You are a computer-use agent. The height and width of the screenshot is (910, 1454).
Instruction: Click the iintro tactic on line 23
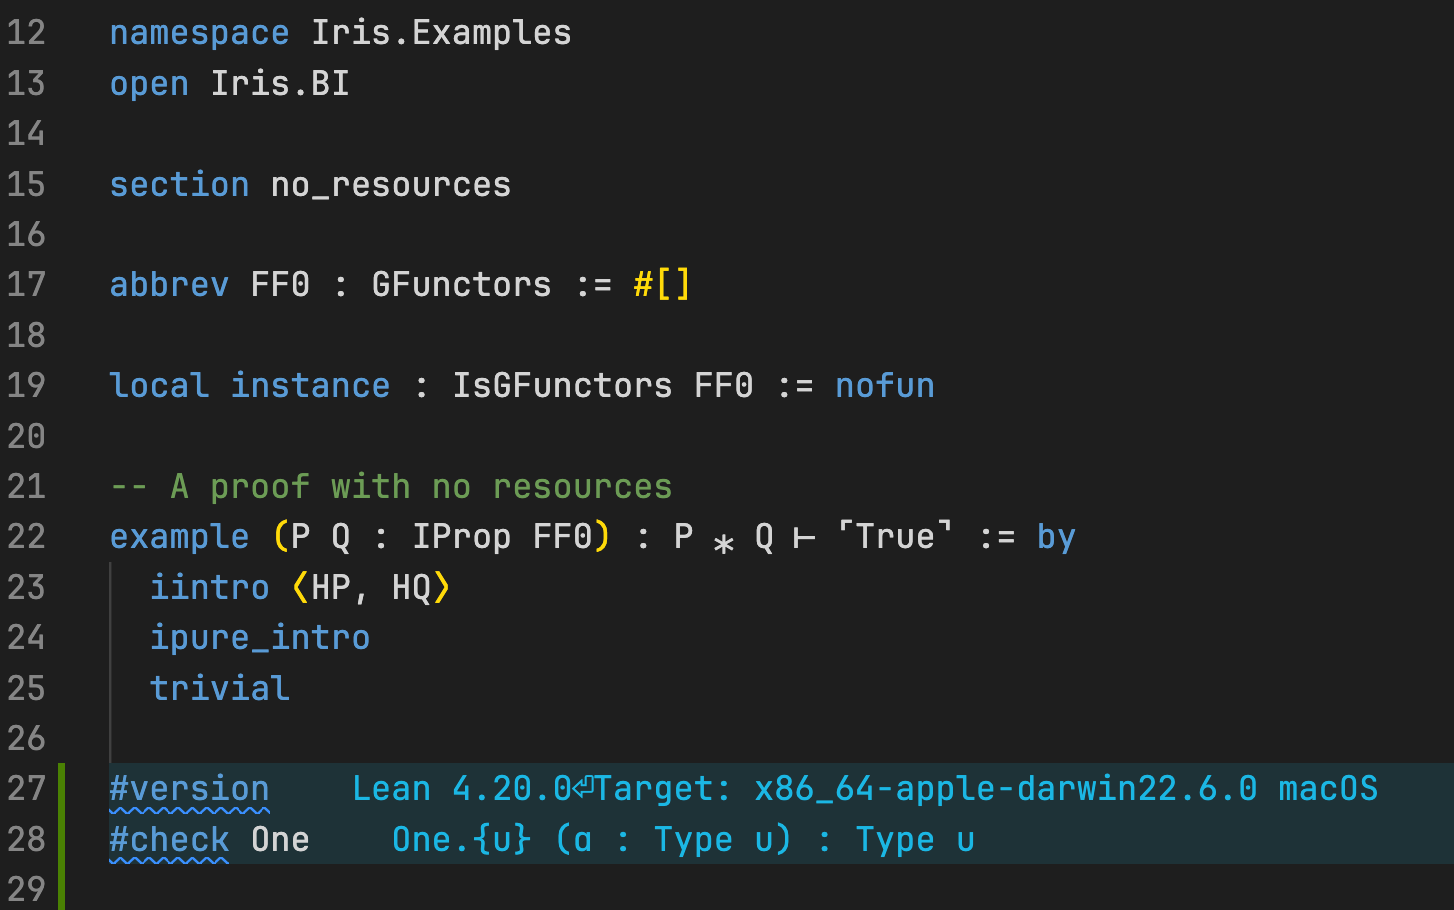(209, 587)
